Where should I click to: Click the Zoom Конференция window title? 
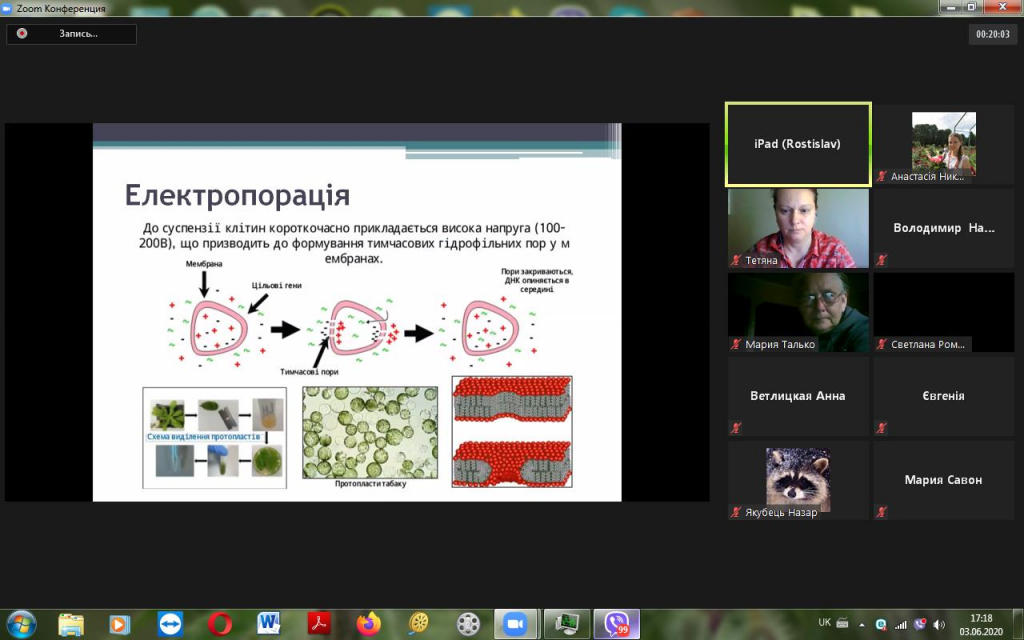click(61, 9)
